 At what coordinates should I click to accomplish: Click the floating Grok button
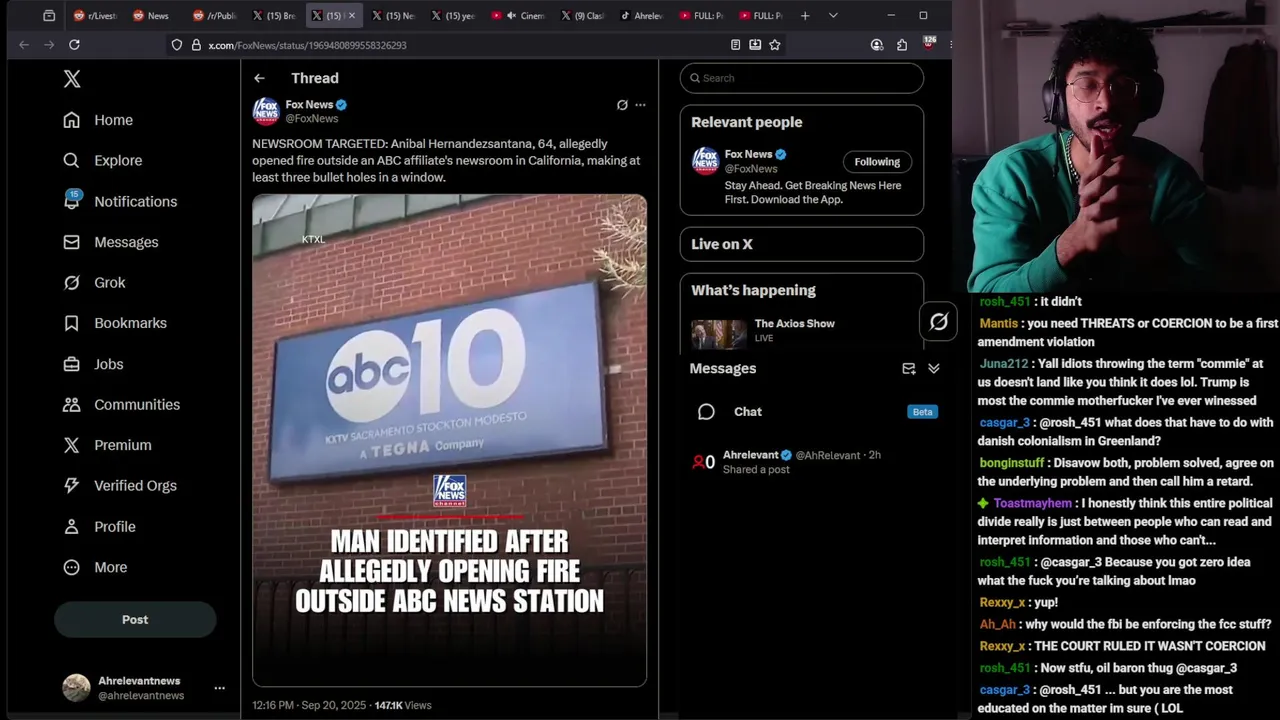point(938,321)
